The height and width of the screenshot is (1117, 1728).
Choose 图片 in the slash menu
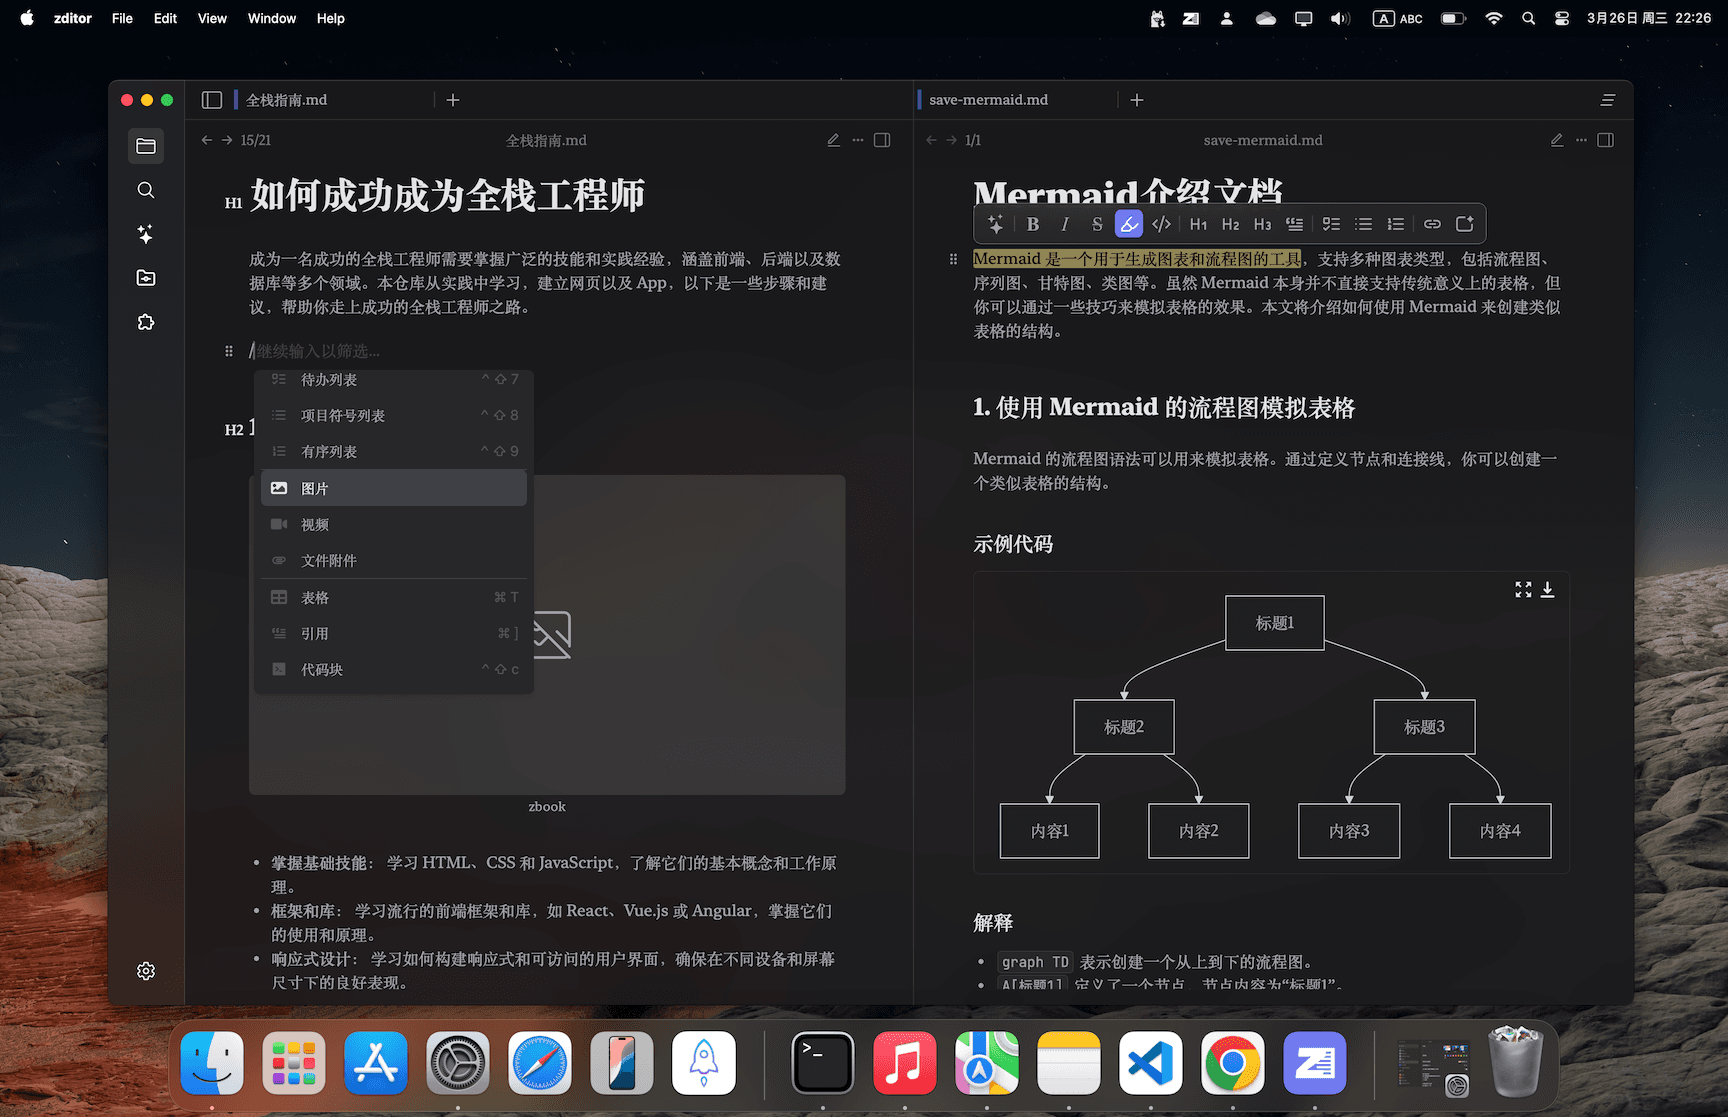(394, 488)
